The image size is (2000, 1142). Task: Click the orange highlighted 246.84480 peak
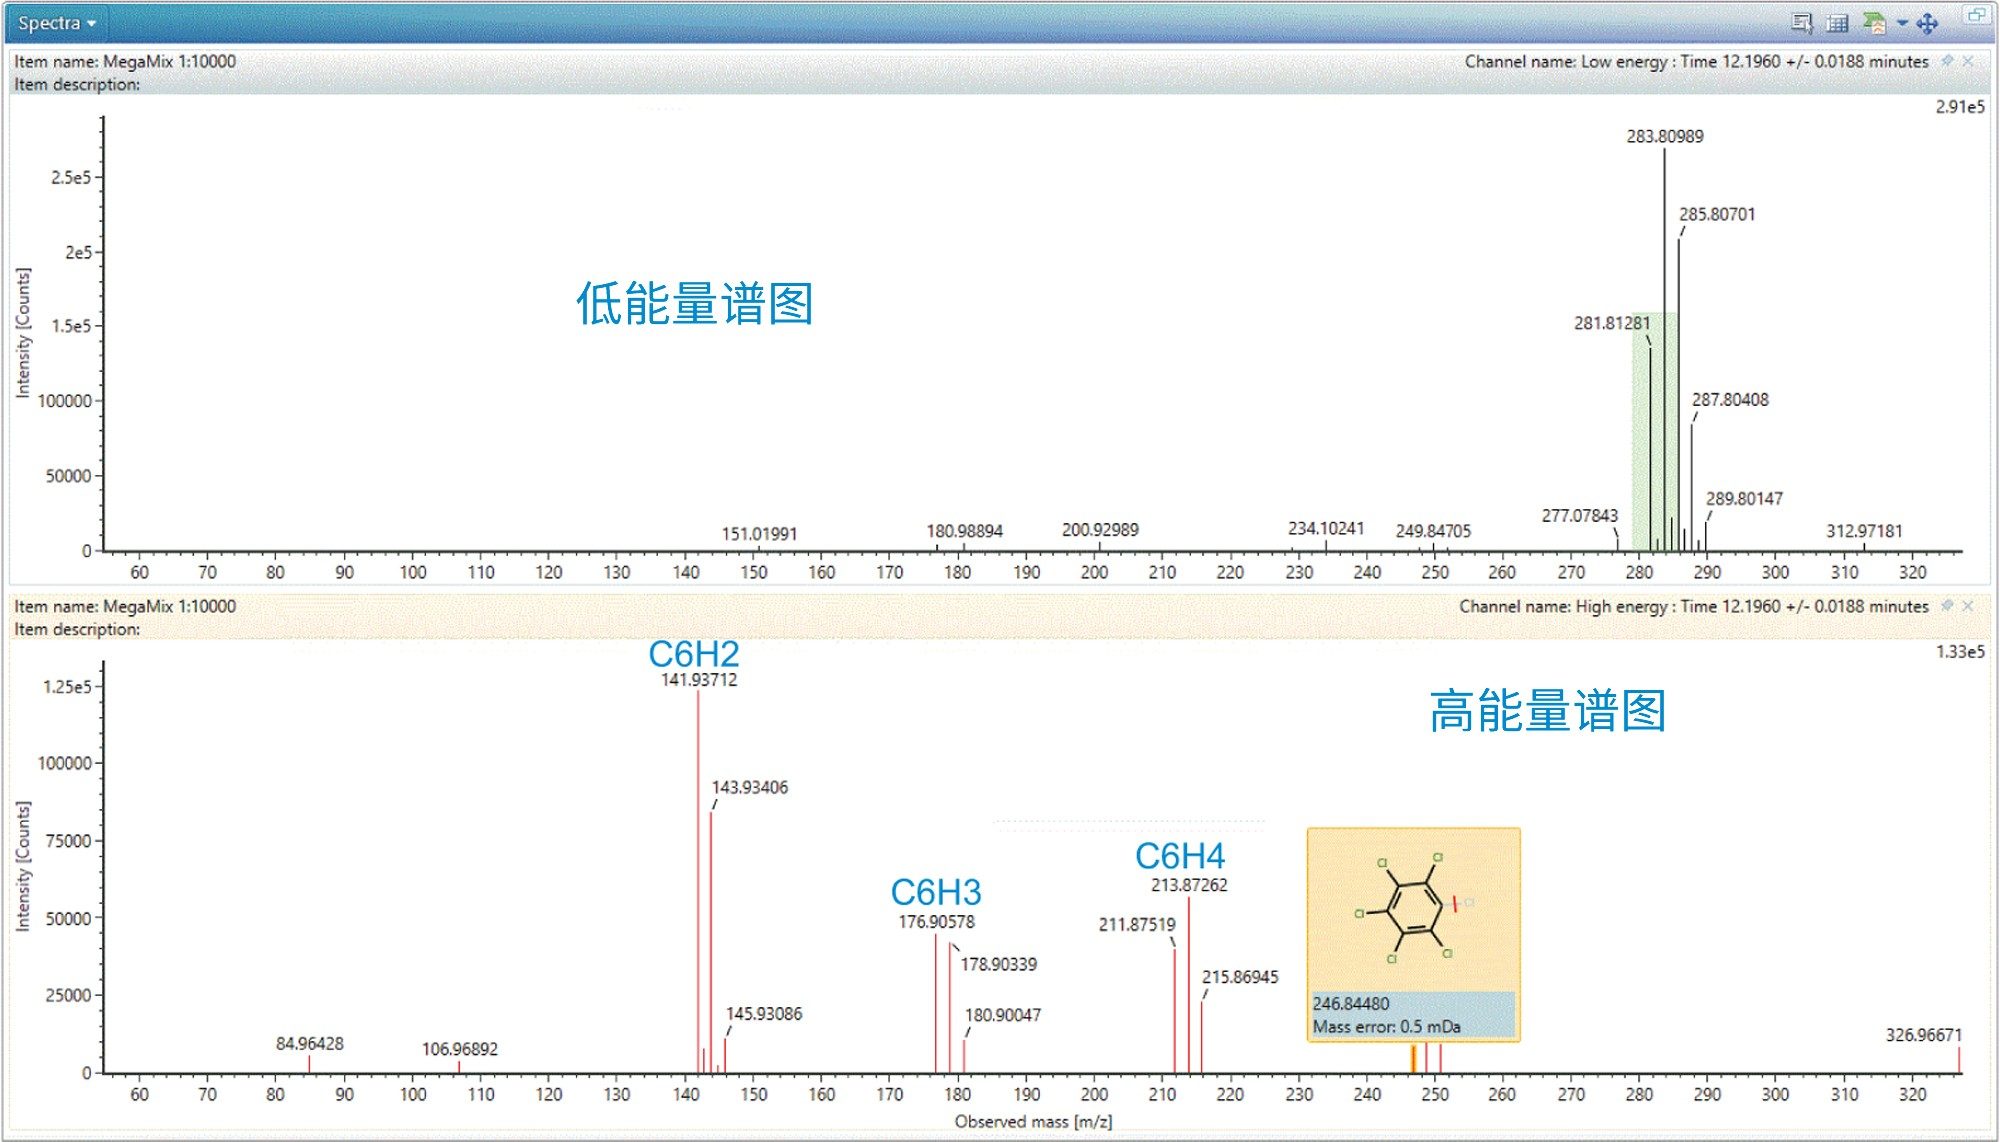click(x=1413, y=1059)
